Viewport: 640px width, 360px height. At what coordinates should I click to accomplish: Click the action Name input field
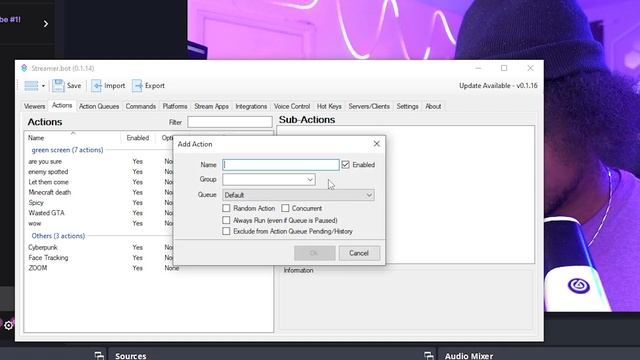281,164
